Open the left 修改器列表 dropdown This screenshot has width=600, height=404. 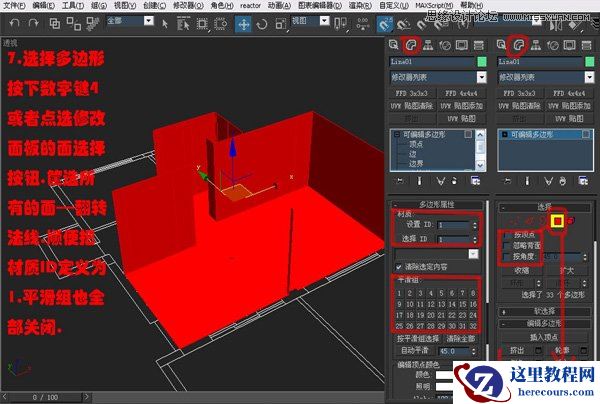pos(481,78)
